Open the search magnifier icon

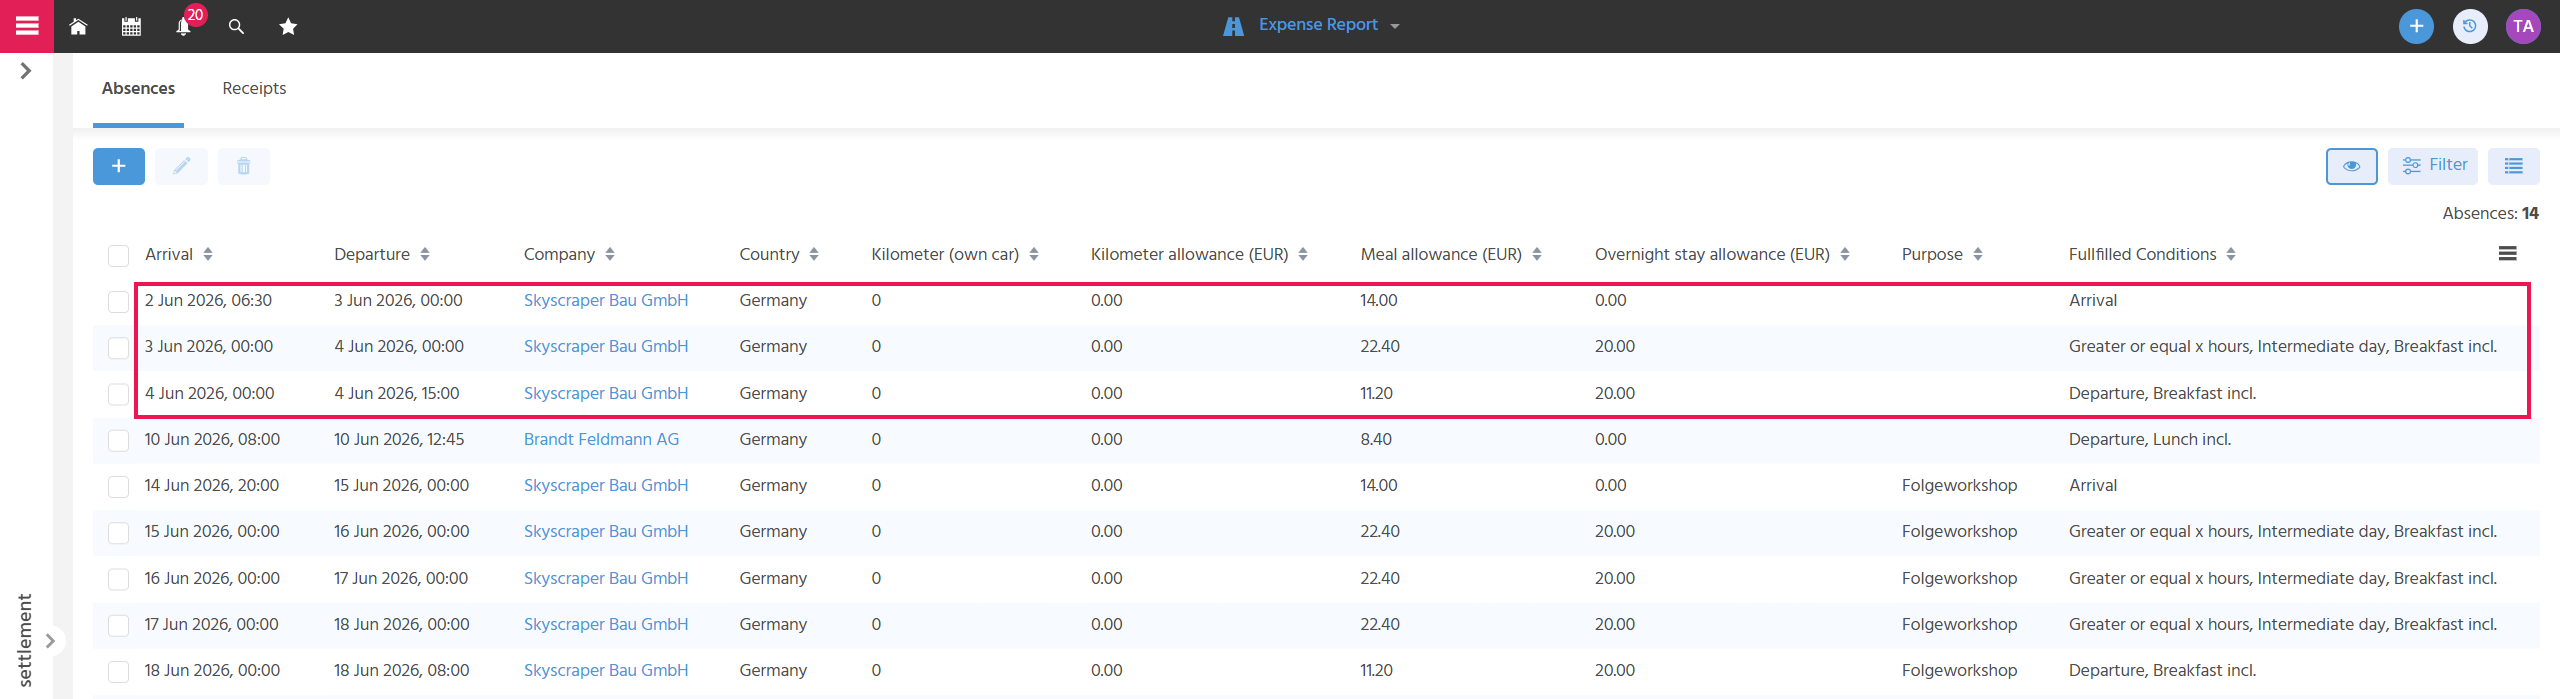[236, 27]
